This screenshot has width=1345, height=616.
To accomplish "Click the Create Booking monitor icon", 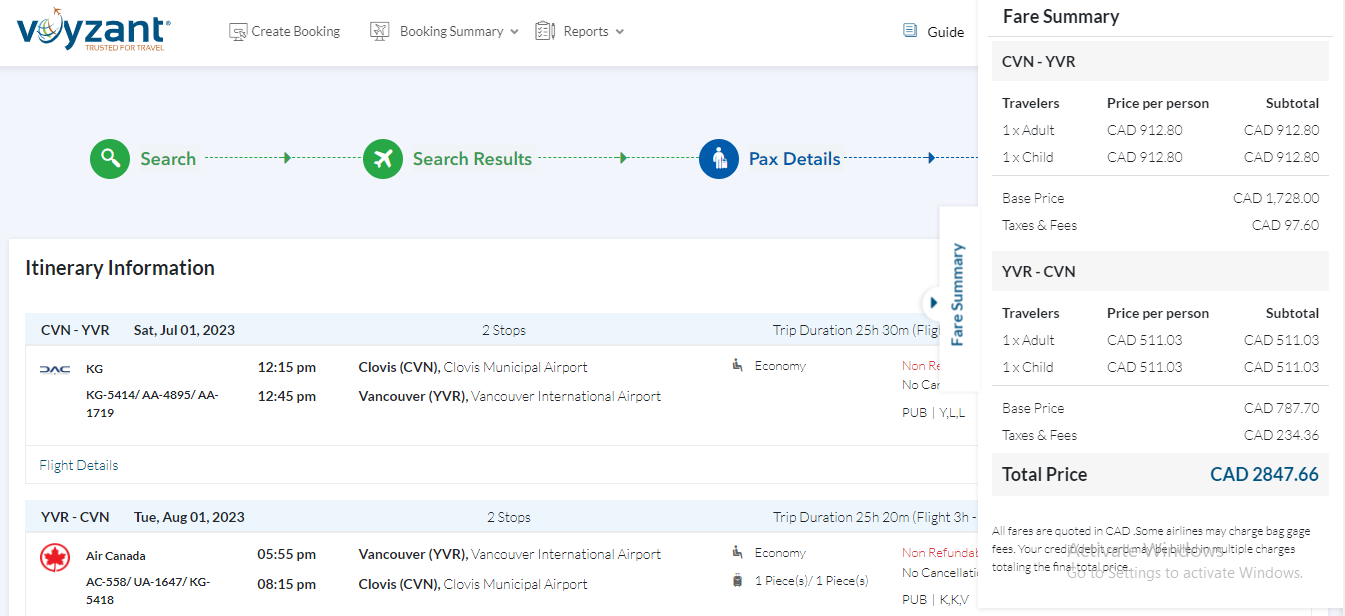I will (238, 32).
